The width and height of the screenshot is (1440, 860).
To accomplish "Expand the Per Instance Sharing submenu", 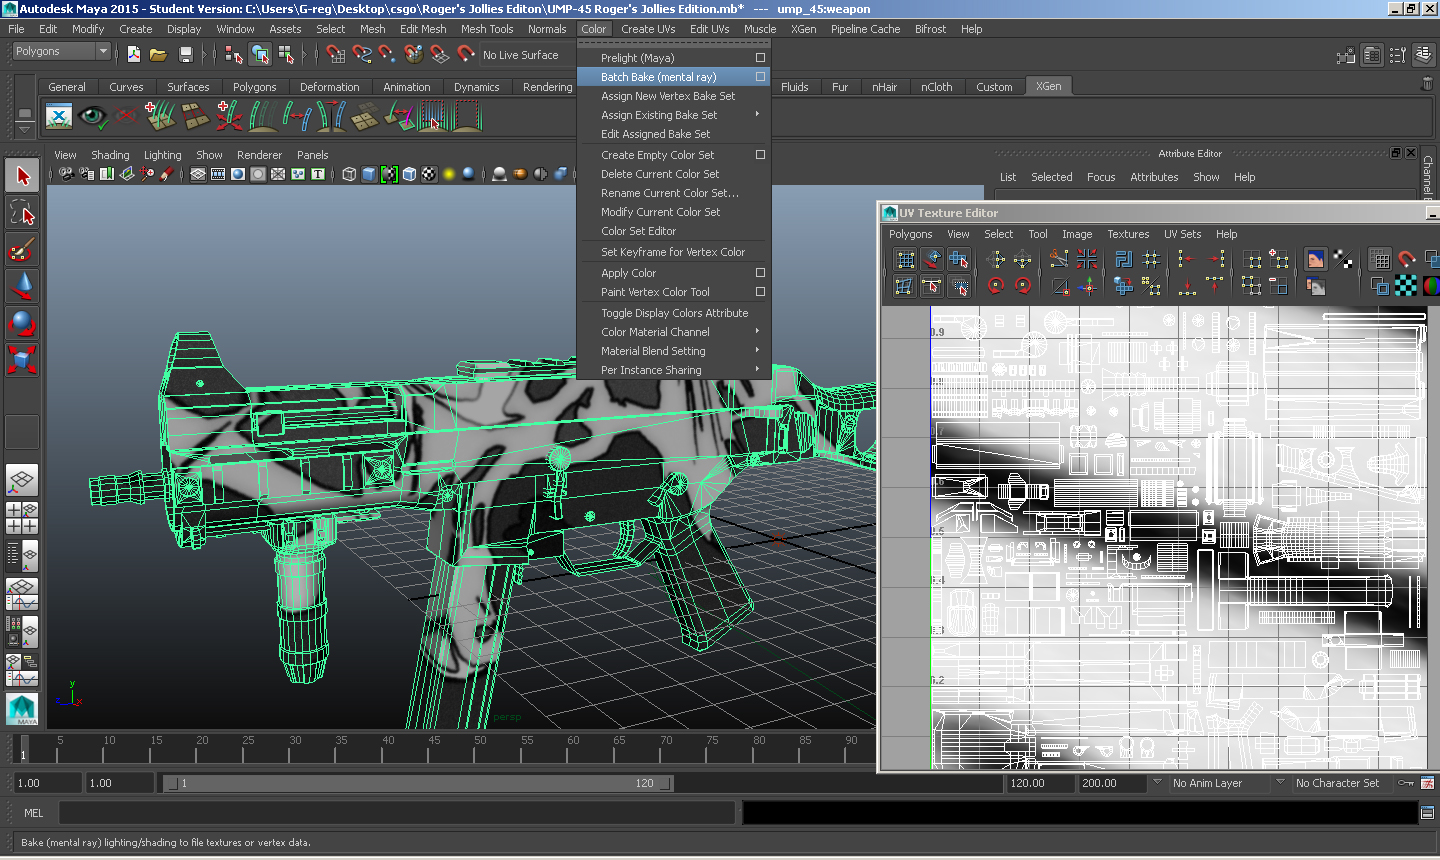I will (x=757, y=370).
